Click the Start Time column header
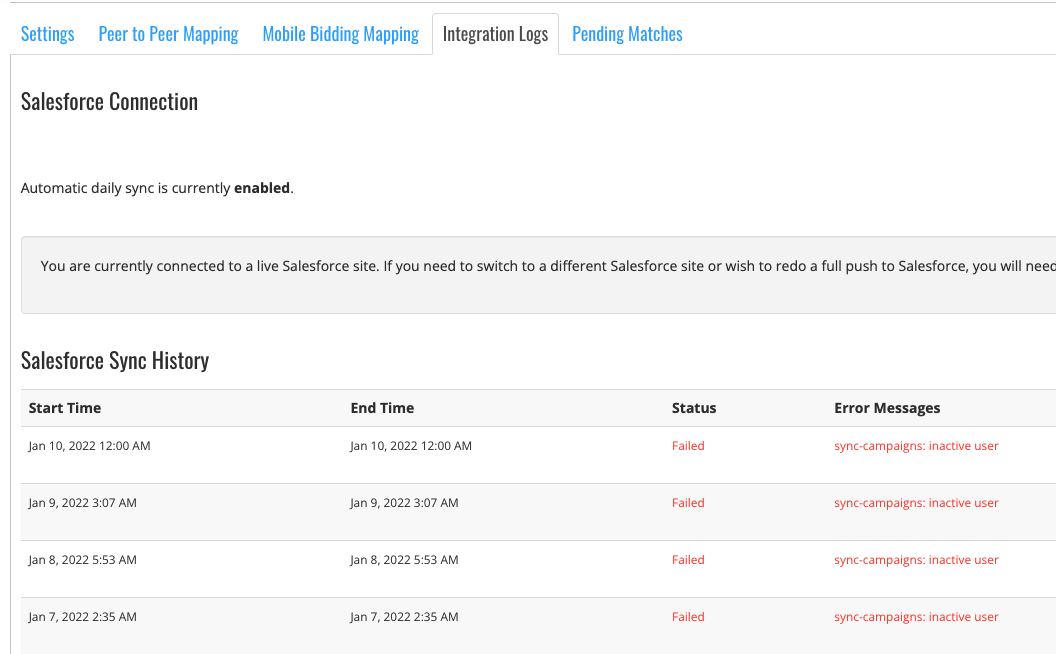1056x654 pixels. 65,408
